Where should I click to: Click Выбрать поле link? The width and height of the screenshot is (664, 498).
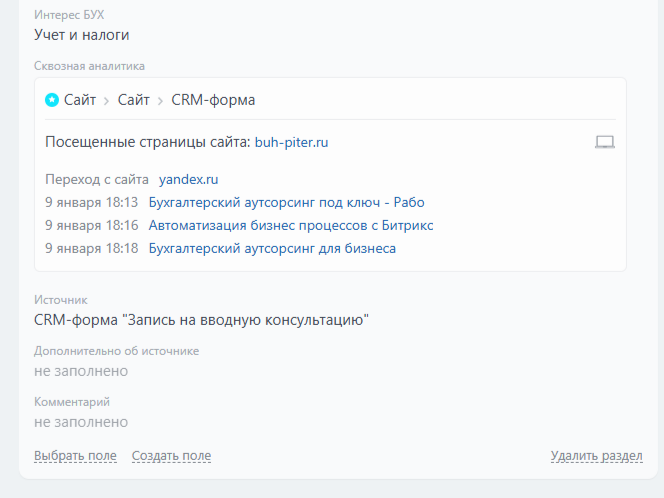[75, 456]
